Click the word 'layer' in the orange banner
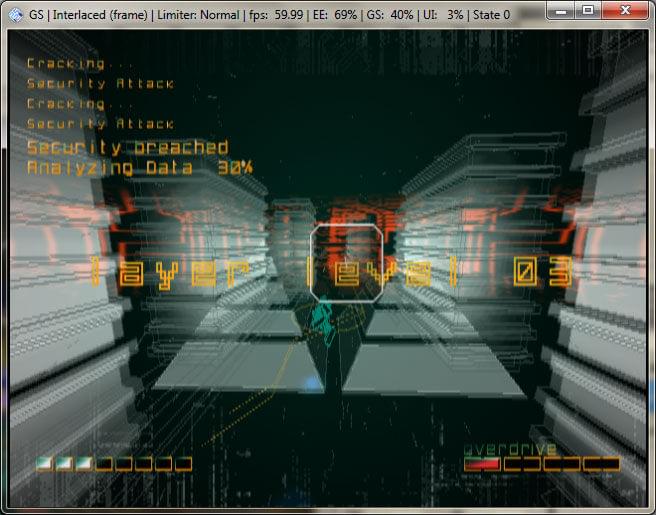Screen dimensions: 656x515 pyautogui.click(x=169, y=272)
